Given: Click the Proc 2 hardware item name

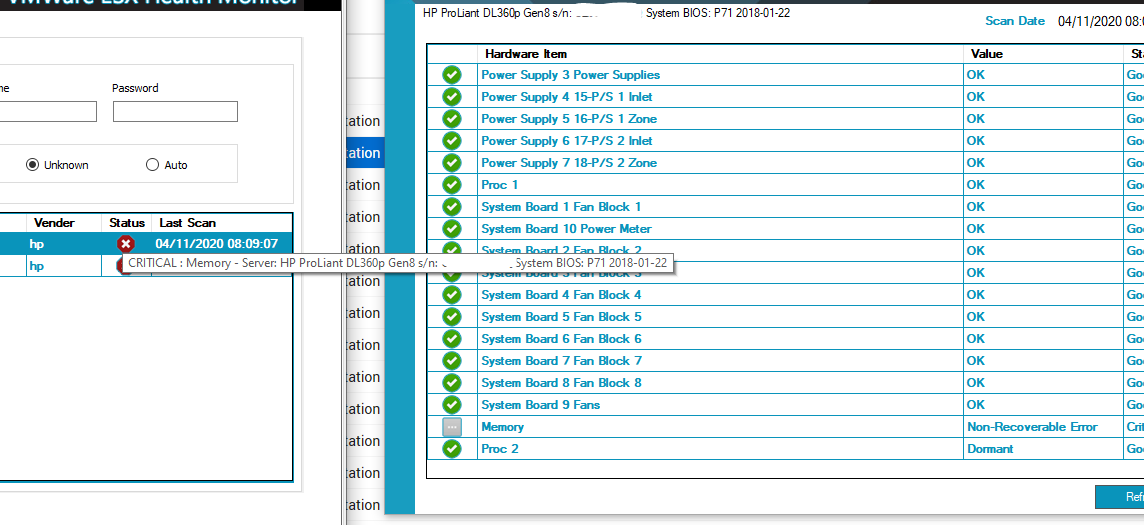Looking at the screenshot, I should pos(500,448).
